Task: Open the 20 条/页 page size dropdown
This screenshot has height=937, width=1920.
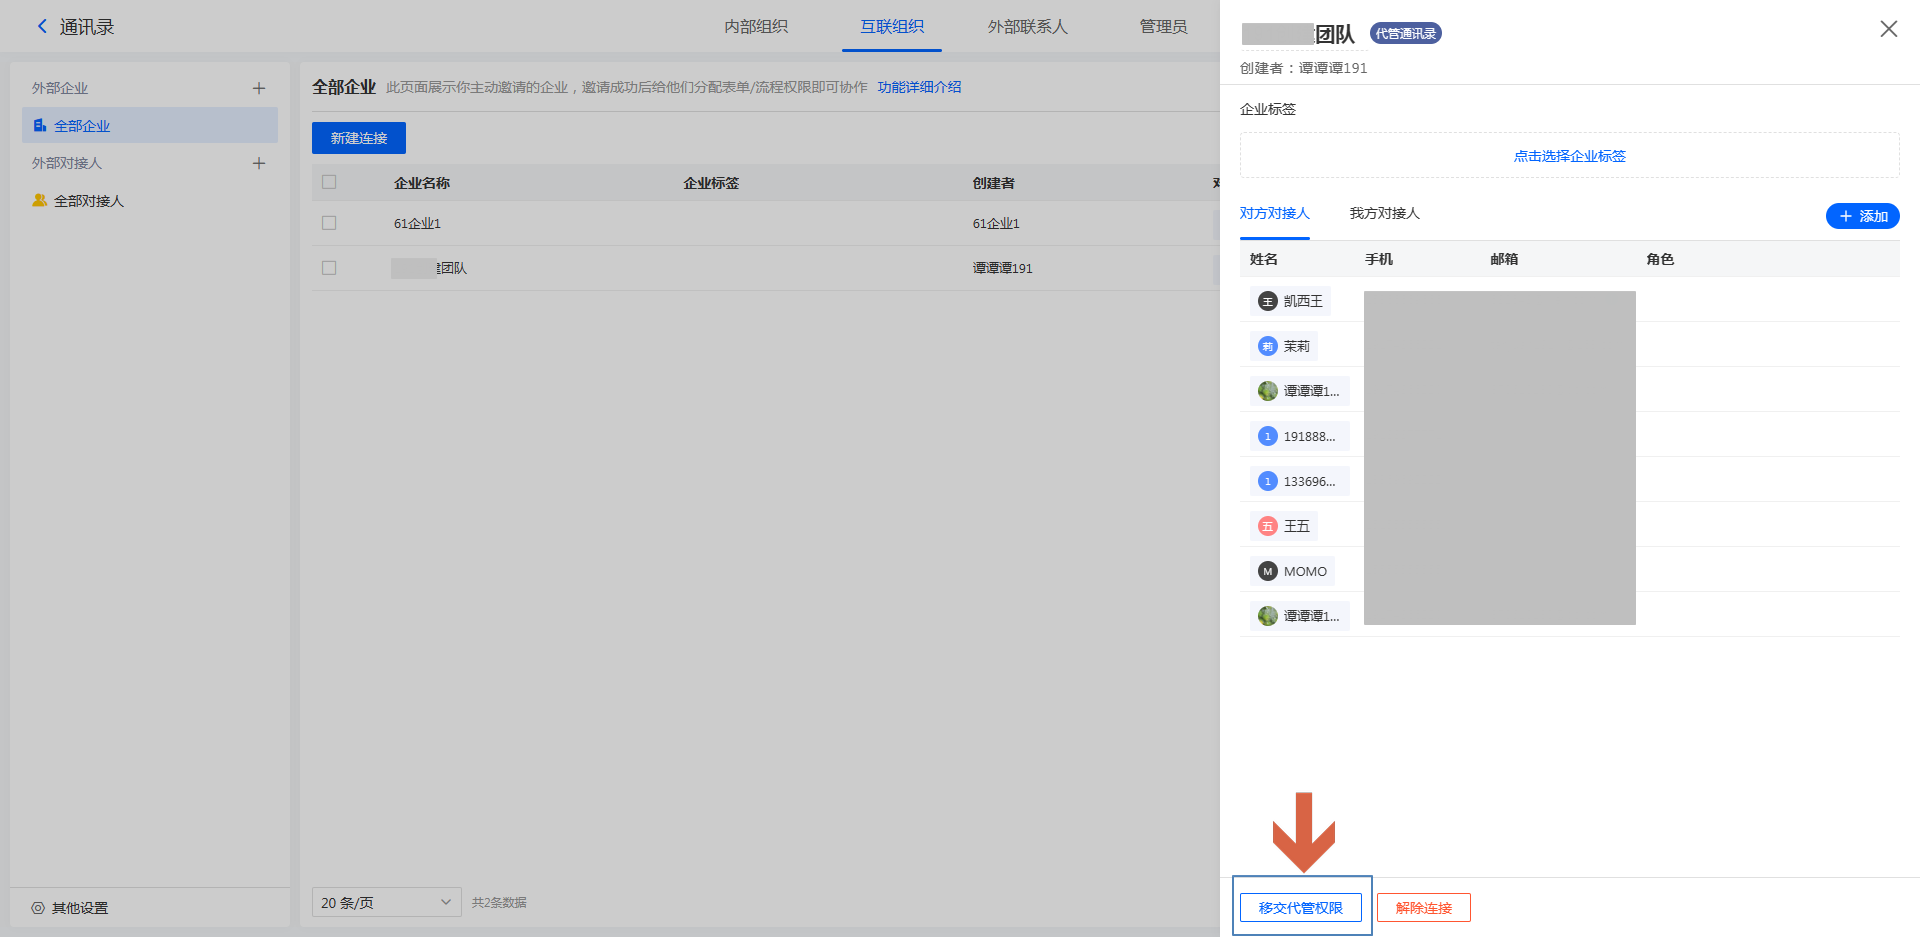Action: coord(386,902)
